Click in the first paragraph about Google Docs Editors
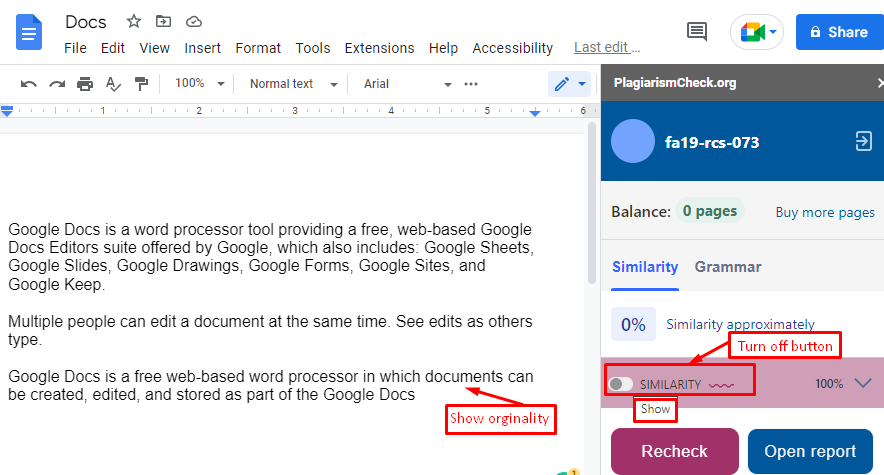Image resolution: width=884 pixels, height=475 pixels. tap(271, 257)
